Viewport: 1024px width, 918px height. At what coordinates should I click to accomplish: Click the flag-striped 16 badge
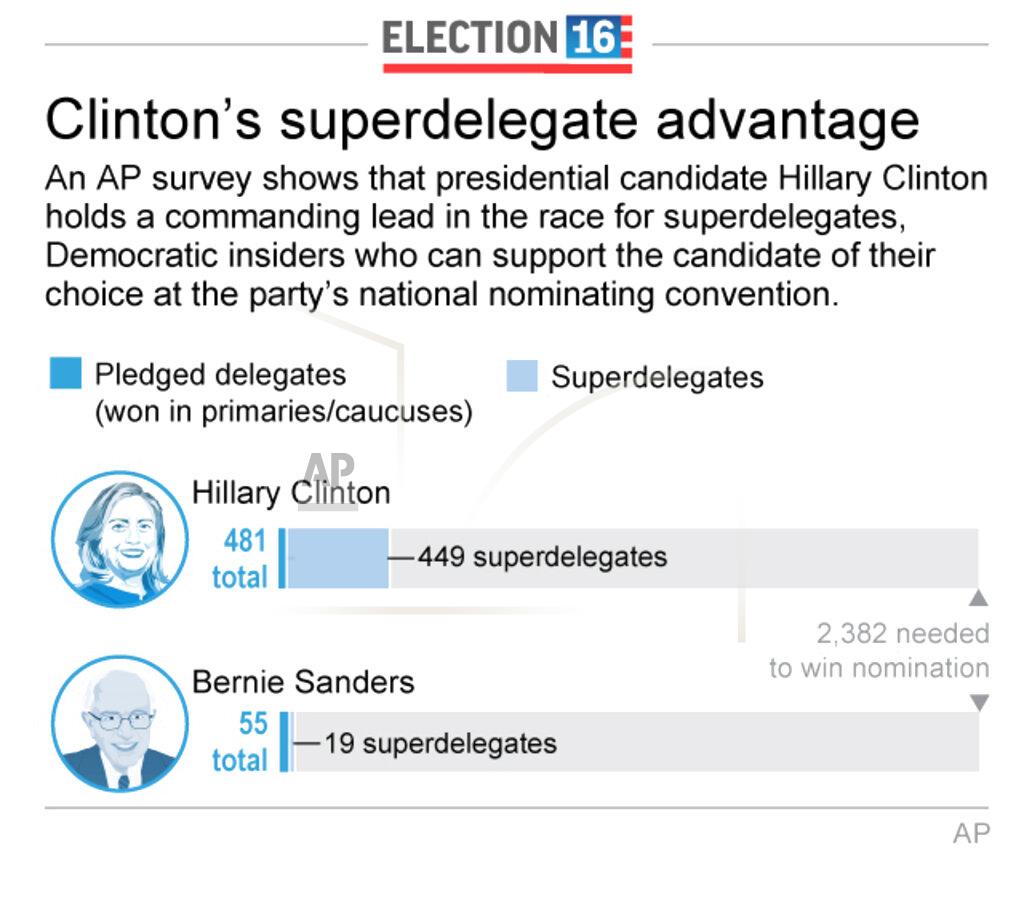(599, 37)
